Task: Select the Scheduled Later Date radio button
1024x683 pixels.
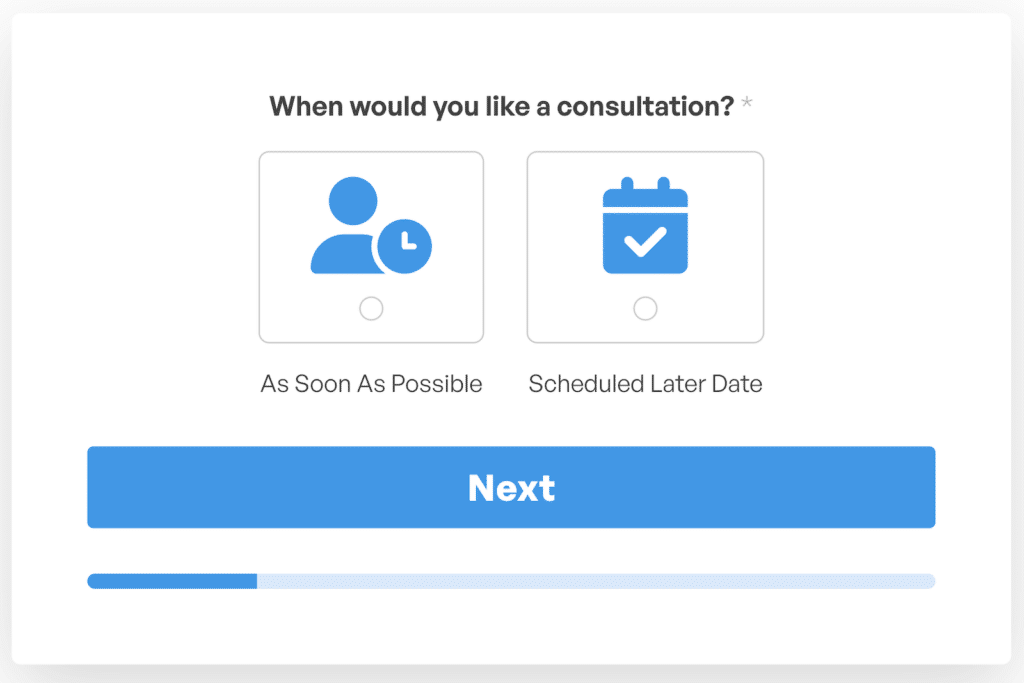Action: (645, 309)
